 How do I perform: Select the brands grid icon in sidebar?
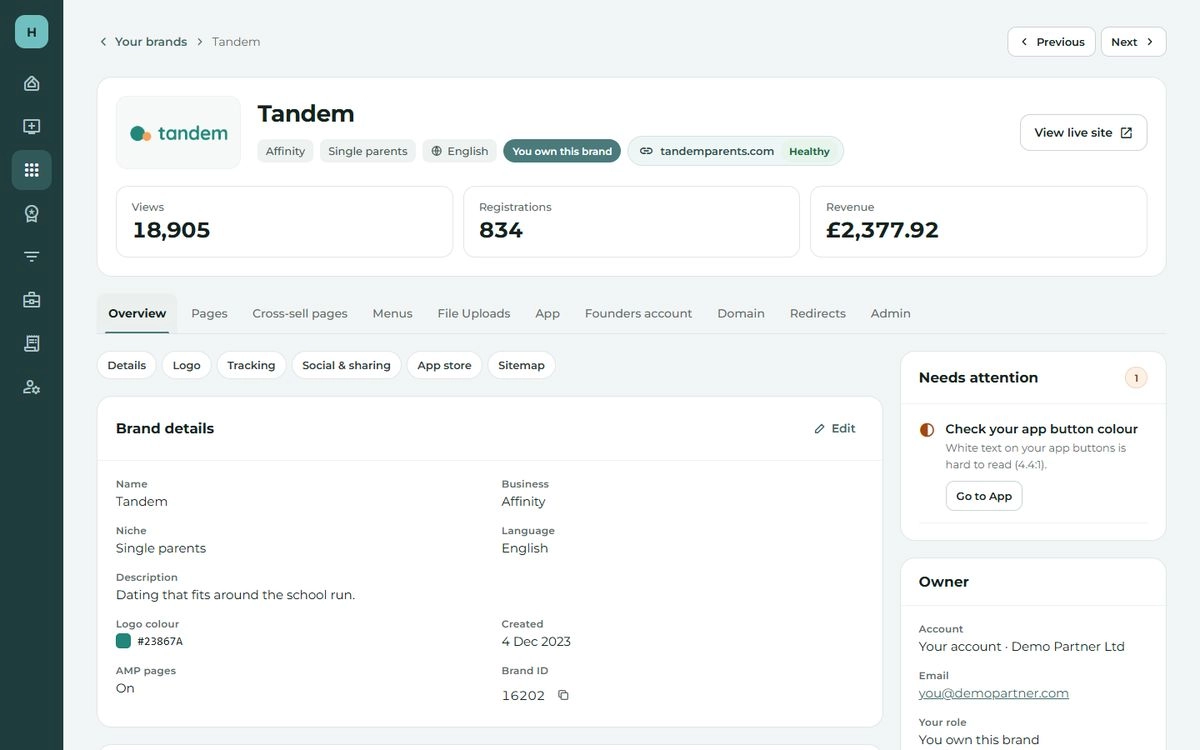tap(31, 170)
